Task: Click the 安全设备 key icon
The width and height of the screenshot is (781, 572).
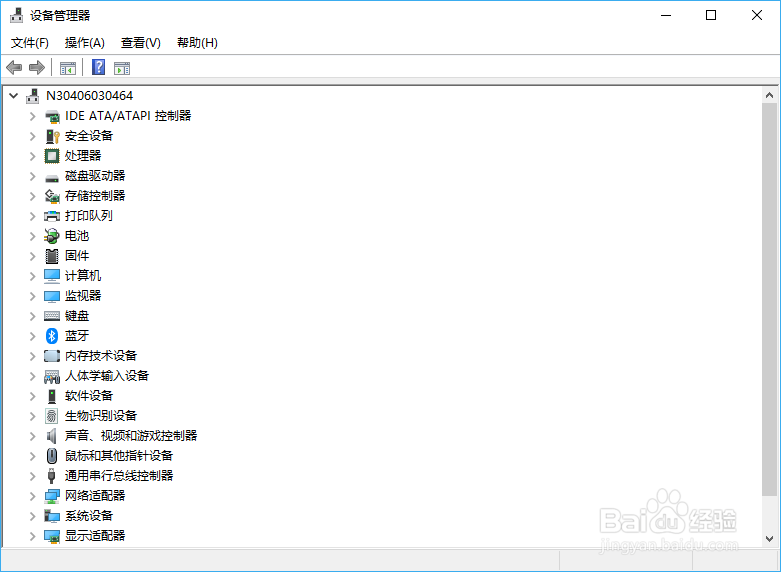Action: [x=52, y=136]
